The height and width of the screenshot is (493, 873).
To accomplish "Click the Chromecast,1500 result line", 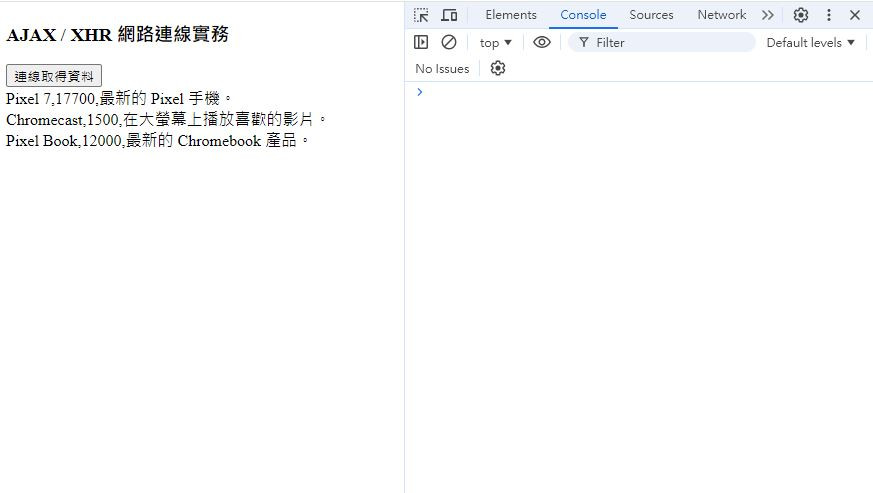I will tap(166, 119).
